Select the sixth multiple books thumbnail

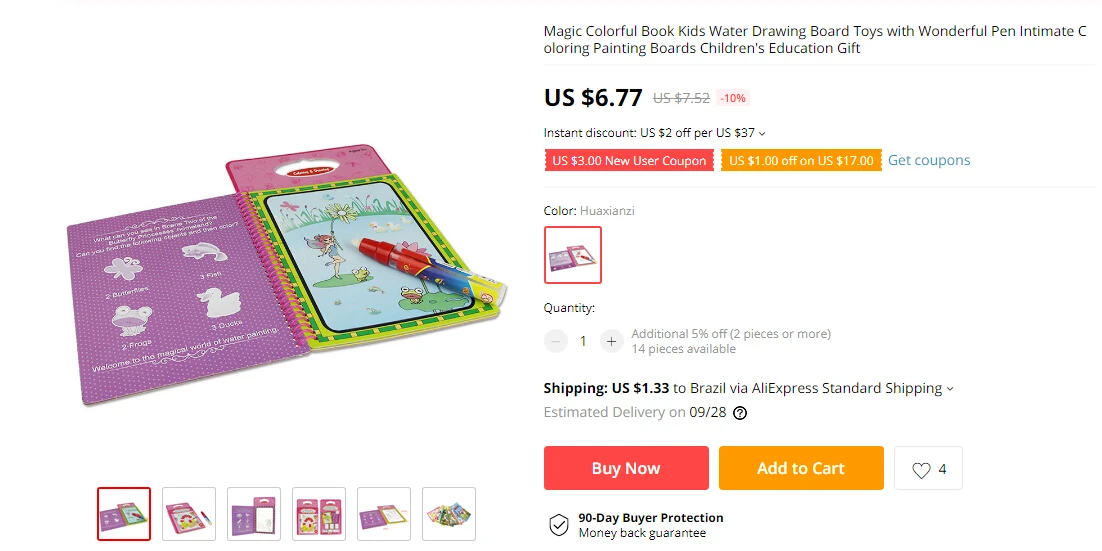[449, 514]
